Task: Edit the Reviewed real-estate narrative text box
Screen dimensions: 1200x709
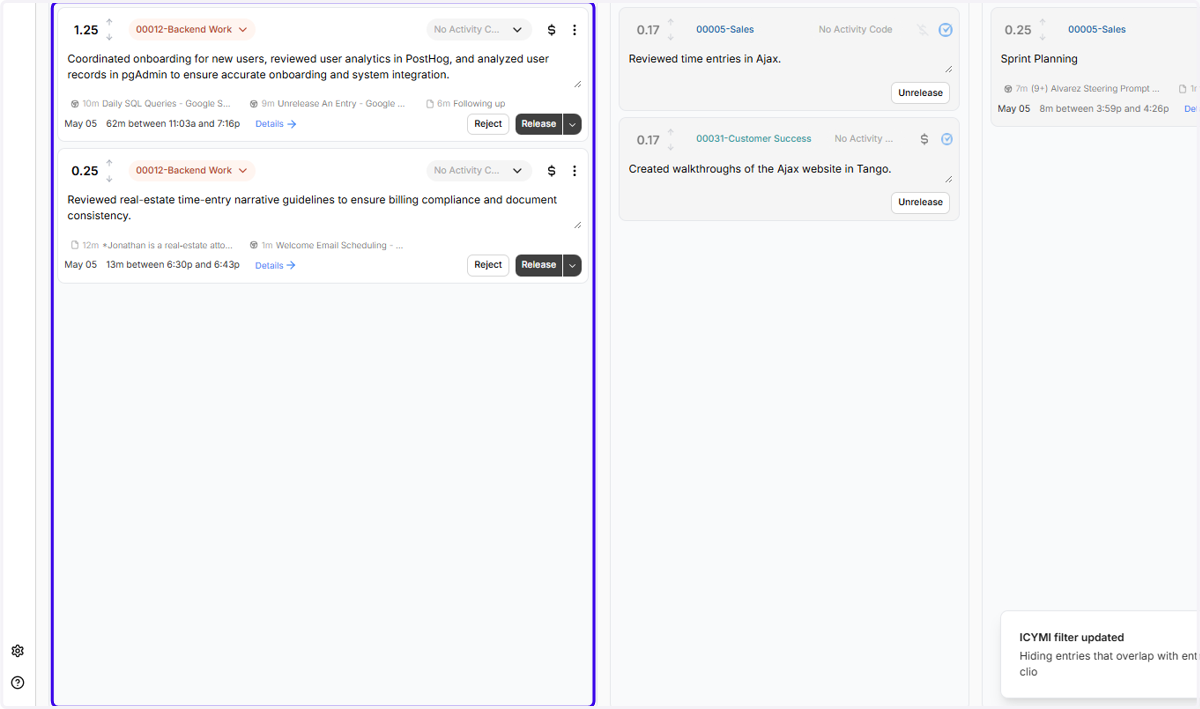Action: 324,210
